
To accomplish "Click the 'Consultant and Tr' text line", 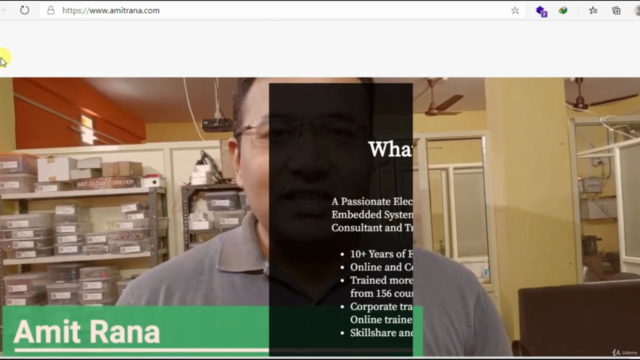I will [372, 228].
